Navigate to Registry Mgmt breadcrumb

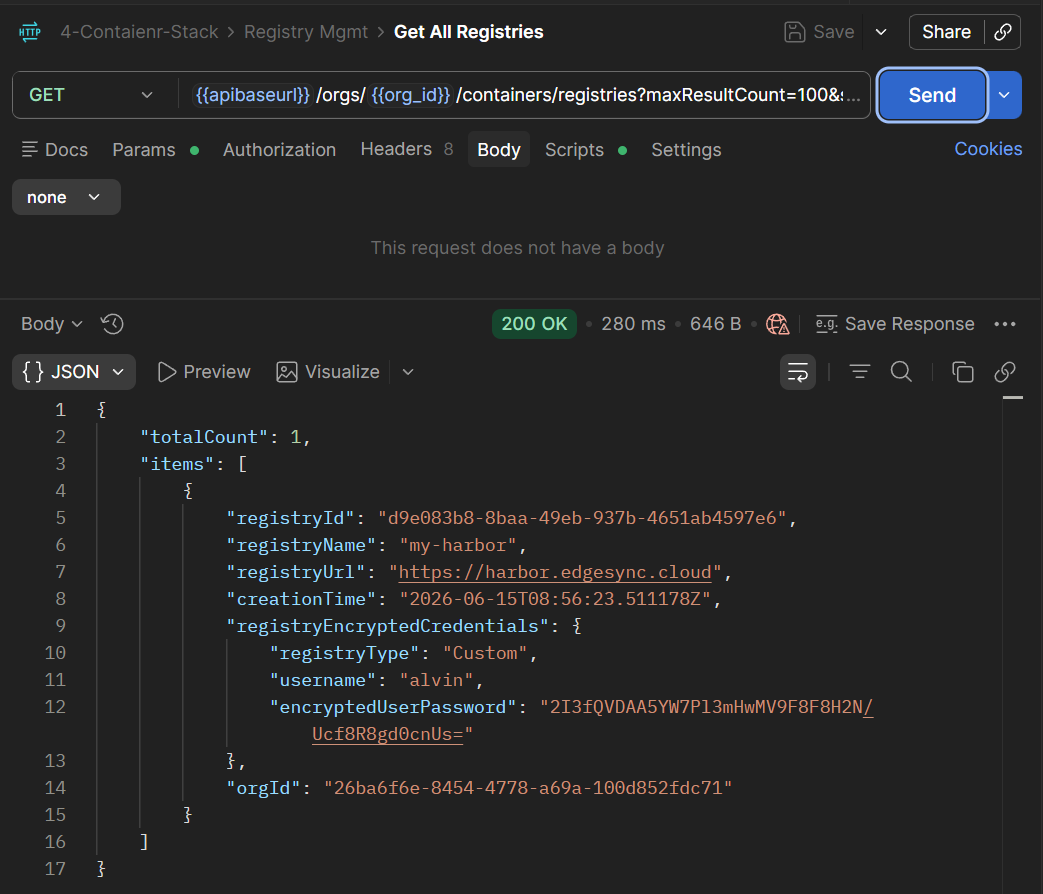pos(305,32)
